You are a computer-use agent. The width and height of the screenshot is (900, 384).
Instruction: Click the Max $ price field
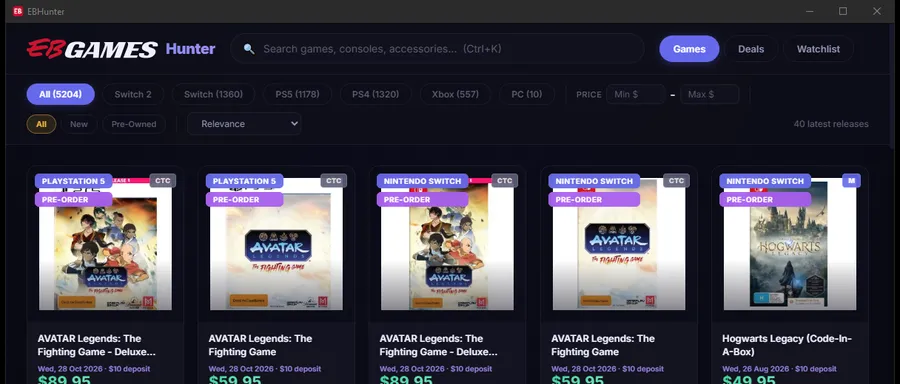click(709, 94)
